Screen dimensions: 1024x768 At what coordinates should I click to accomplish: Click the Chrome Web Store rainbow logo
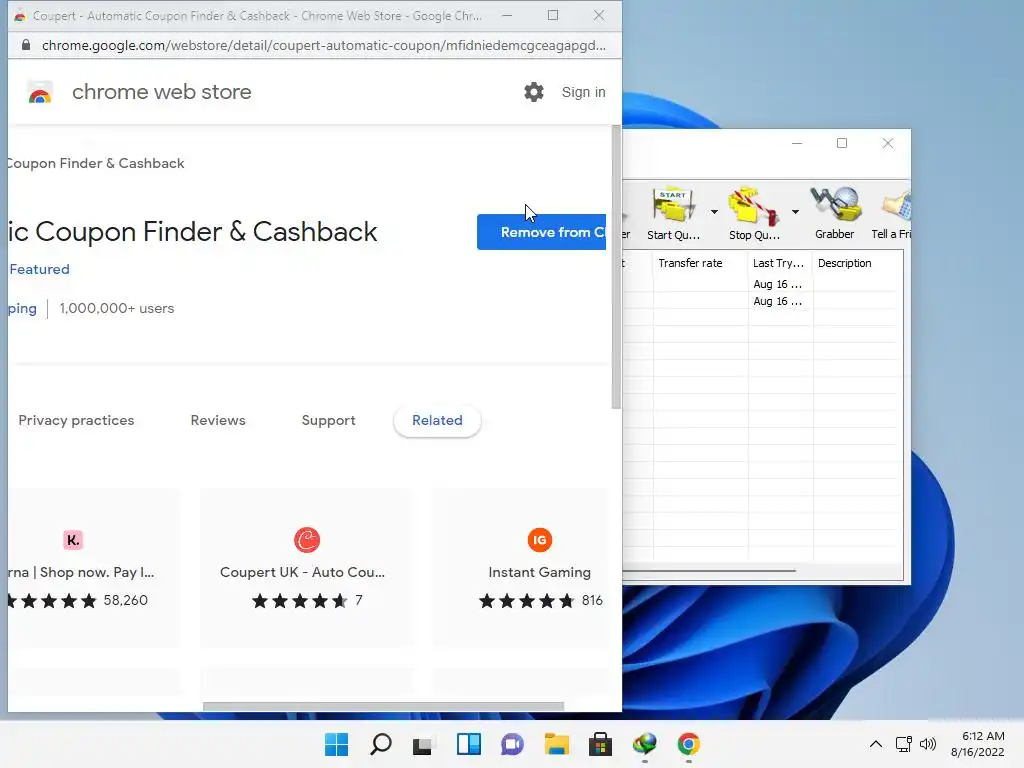click(40, 93)
